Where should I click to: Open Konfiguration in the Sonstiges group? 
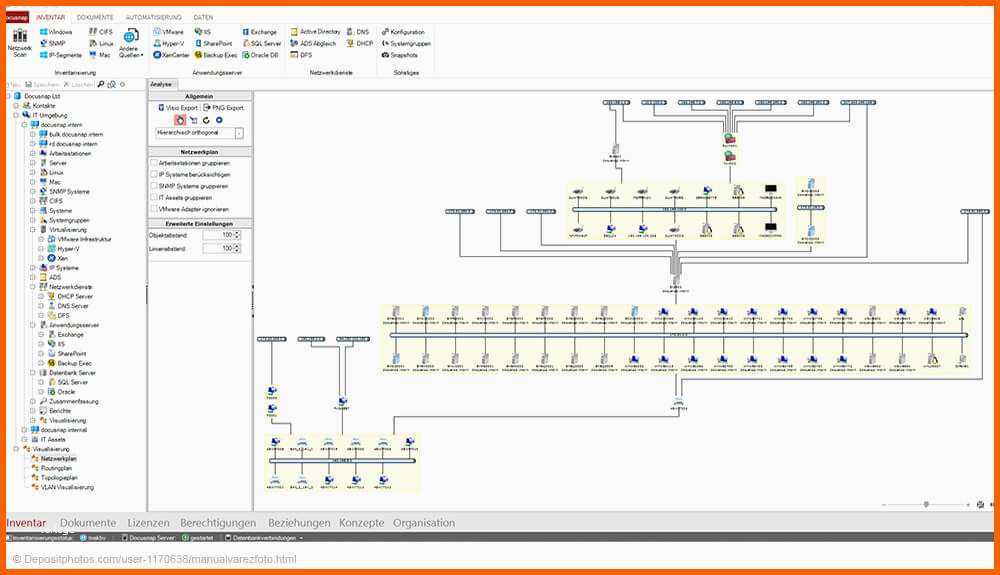coord(403,32)
